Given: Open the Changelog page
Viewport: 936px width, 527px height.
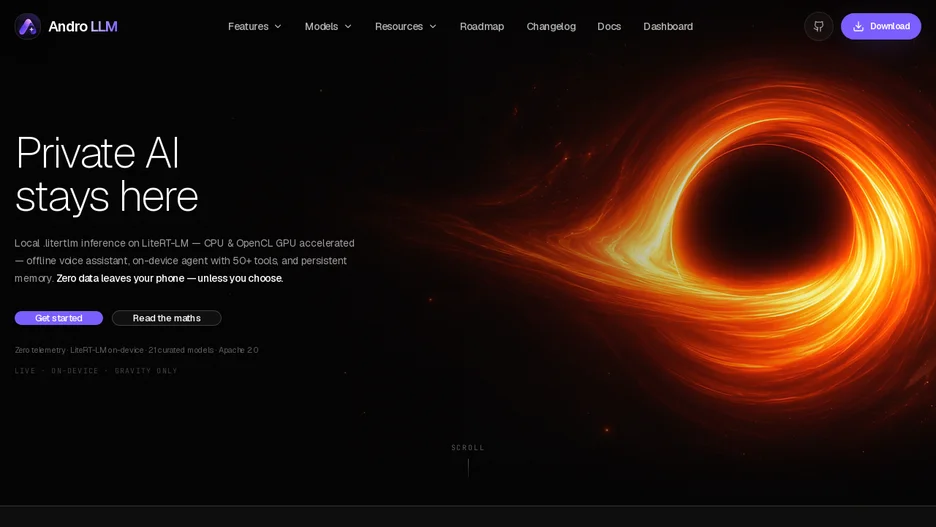Looking at the screenshot, I should click(551, 26).
